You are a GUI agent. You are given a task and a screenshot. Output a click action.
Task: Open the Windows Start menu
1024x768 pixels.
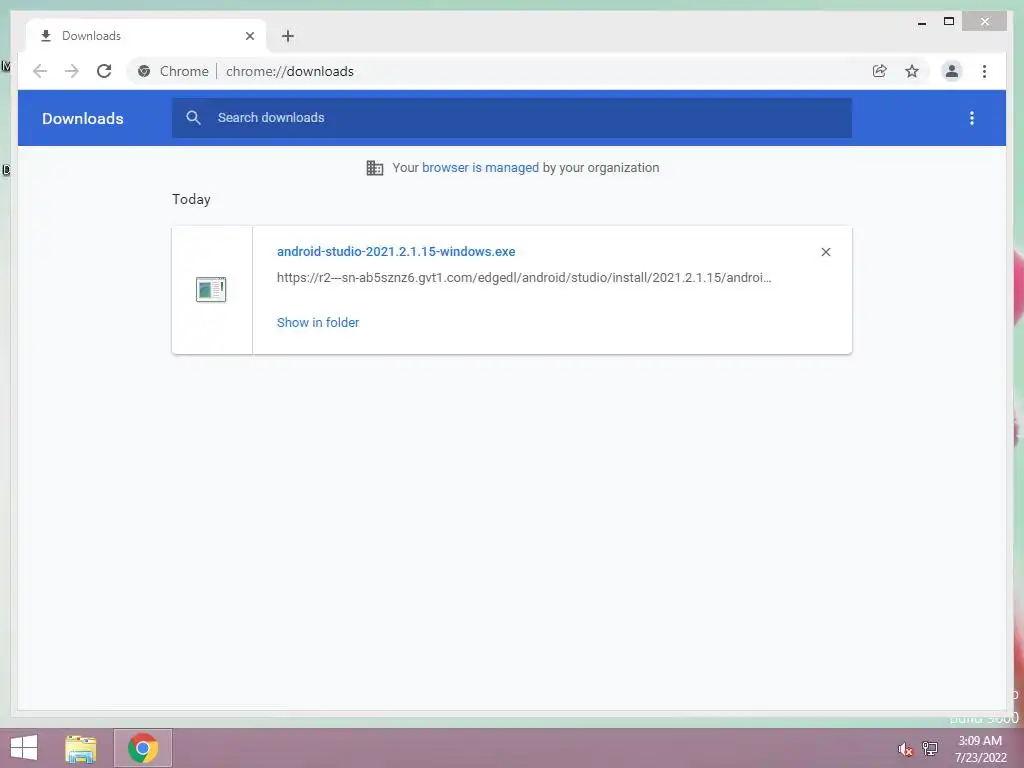pos(24,748)
